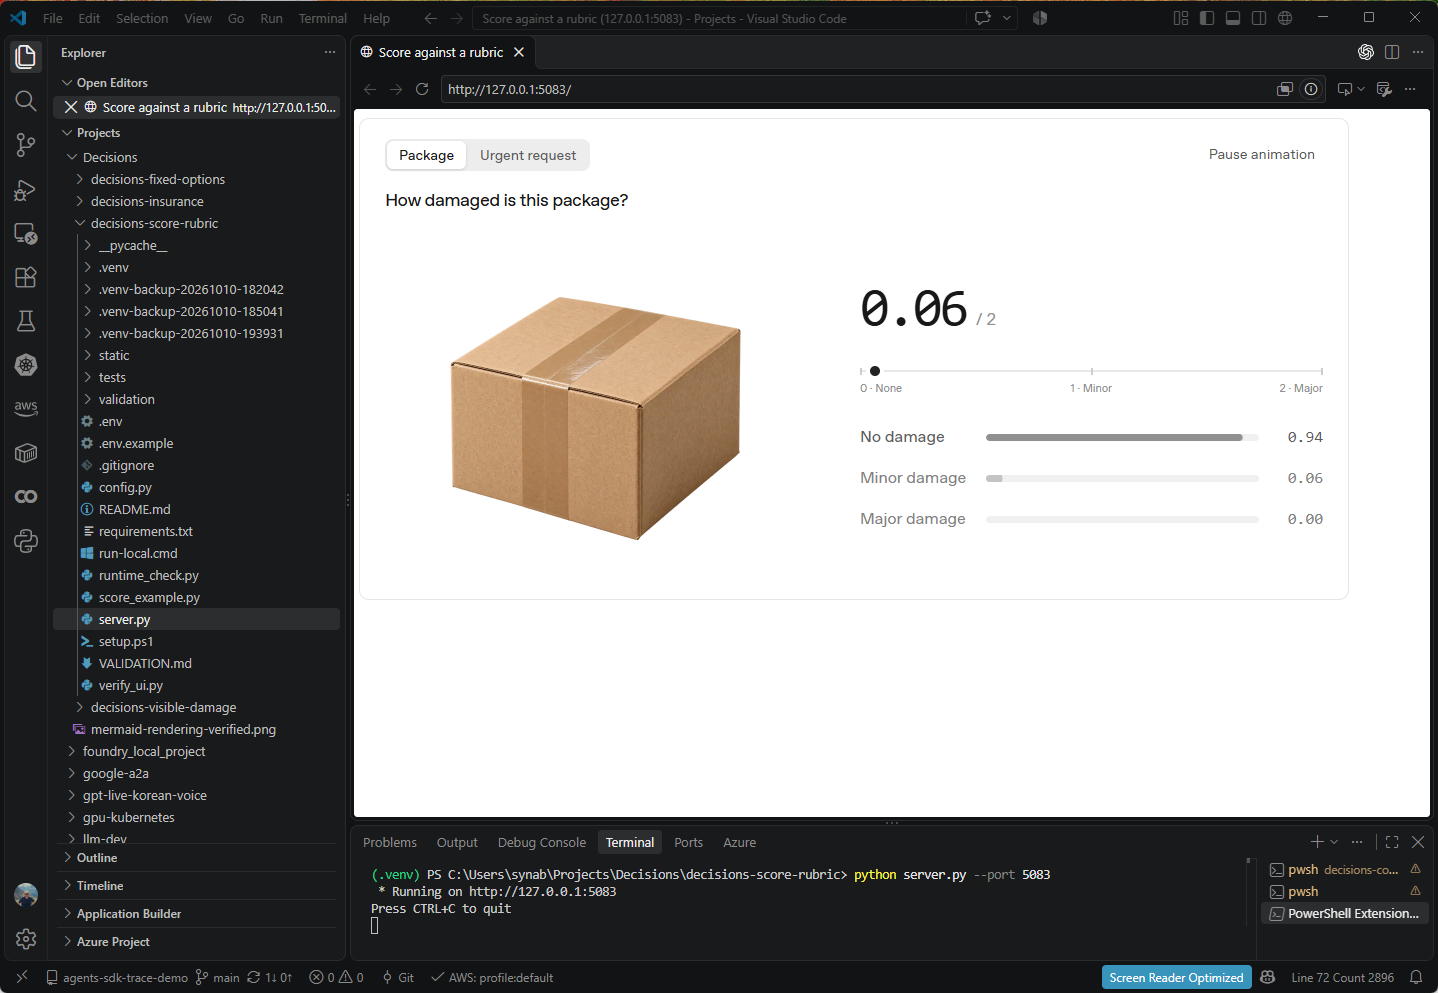The height and width of the screenshot is (993, 1438).
Task: Open the Testing flask view
Action: click(26, 321)
